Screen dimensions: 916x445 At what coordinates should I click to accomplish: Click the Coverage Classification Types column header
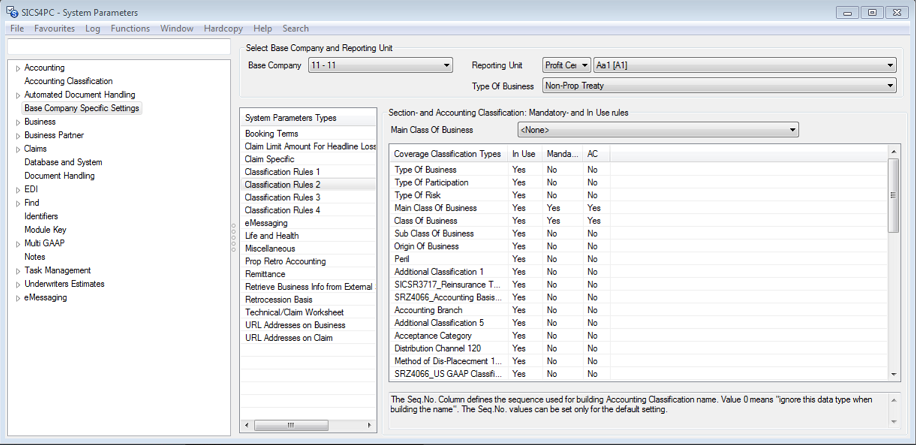click(x=447, y=154)
